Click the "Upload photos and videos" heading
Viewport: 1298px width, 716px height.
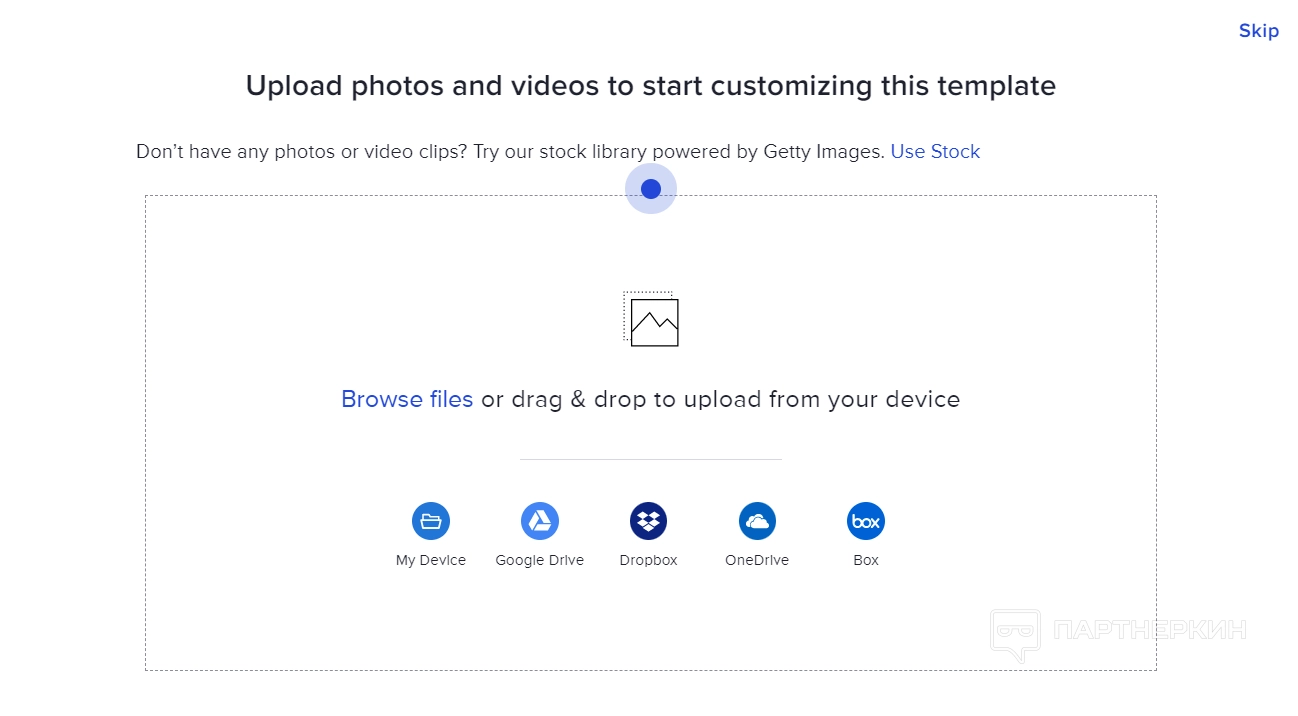click(651, 86)
